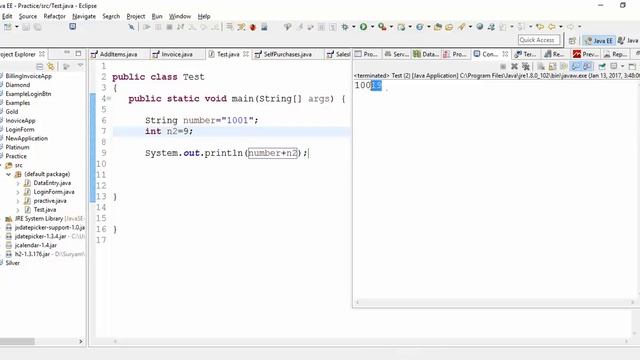Switch to the Java perspective
Image resolution: width=640 pixels, height=360 pixels.
629,40
